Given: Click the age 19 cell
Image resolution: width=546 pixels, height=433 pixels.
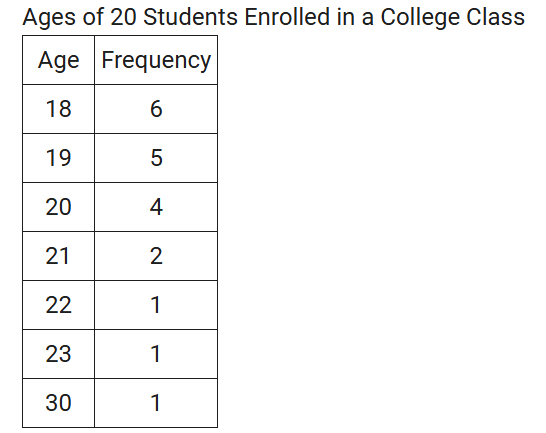Looking at the screenshot, I should coord(58,158).
